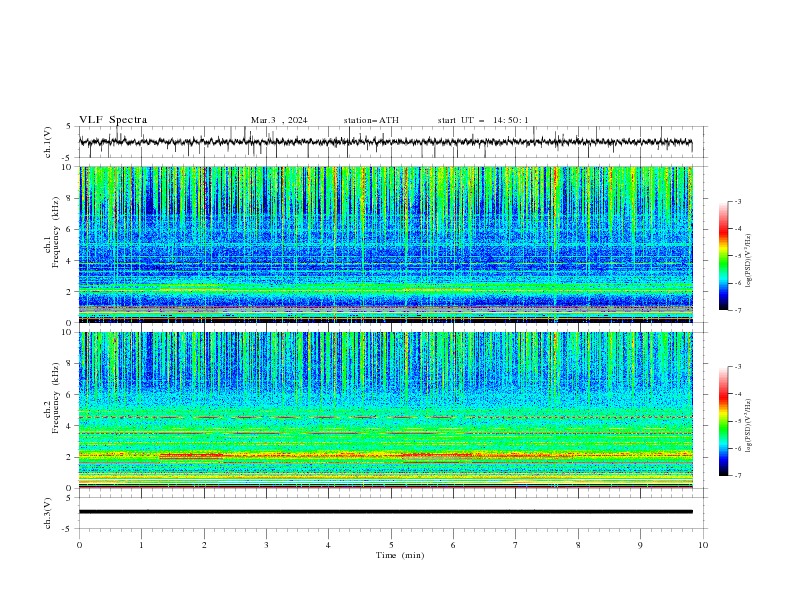The height and width of the screenshot is (612, 792).
Task: Click the ch.1 frequency axis "4" tick label
Action: [x=69, y=261]
